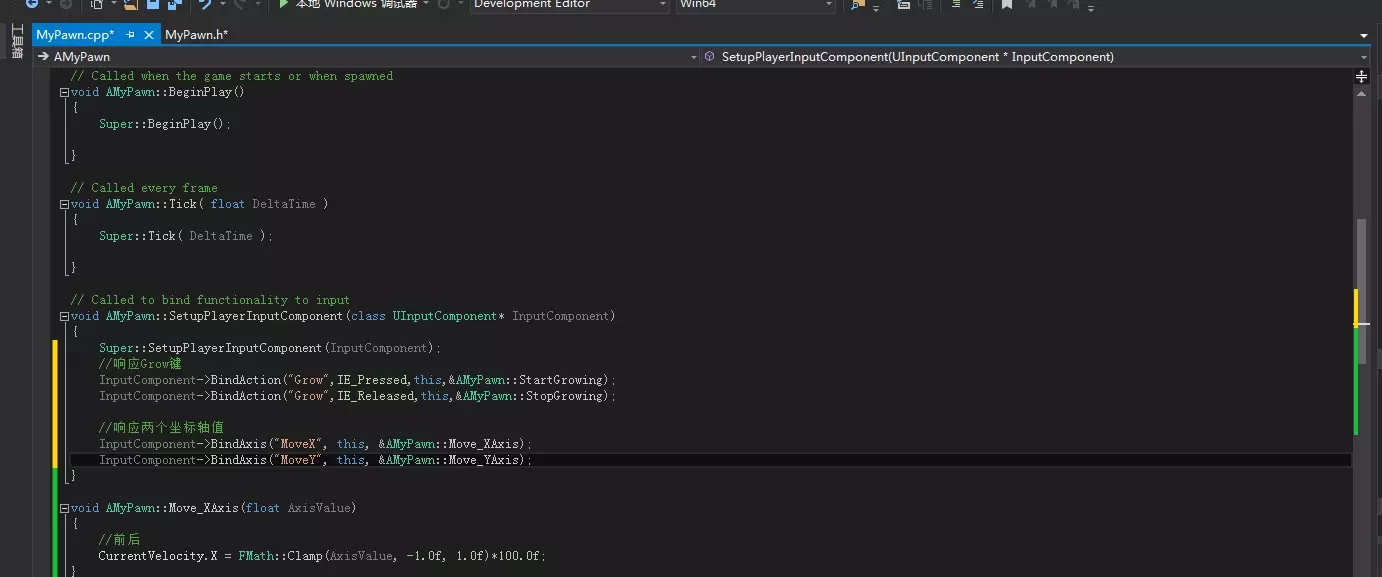Click the Comment out selected lines icon
This screenshot has width=1382, height=577.
click(954, 5)
